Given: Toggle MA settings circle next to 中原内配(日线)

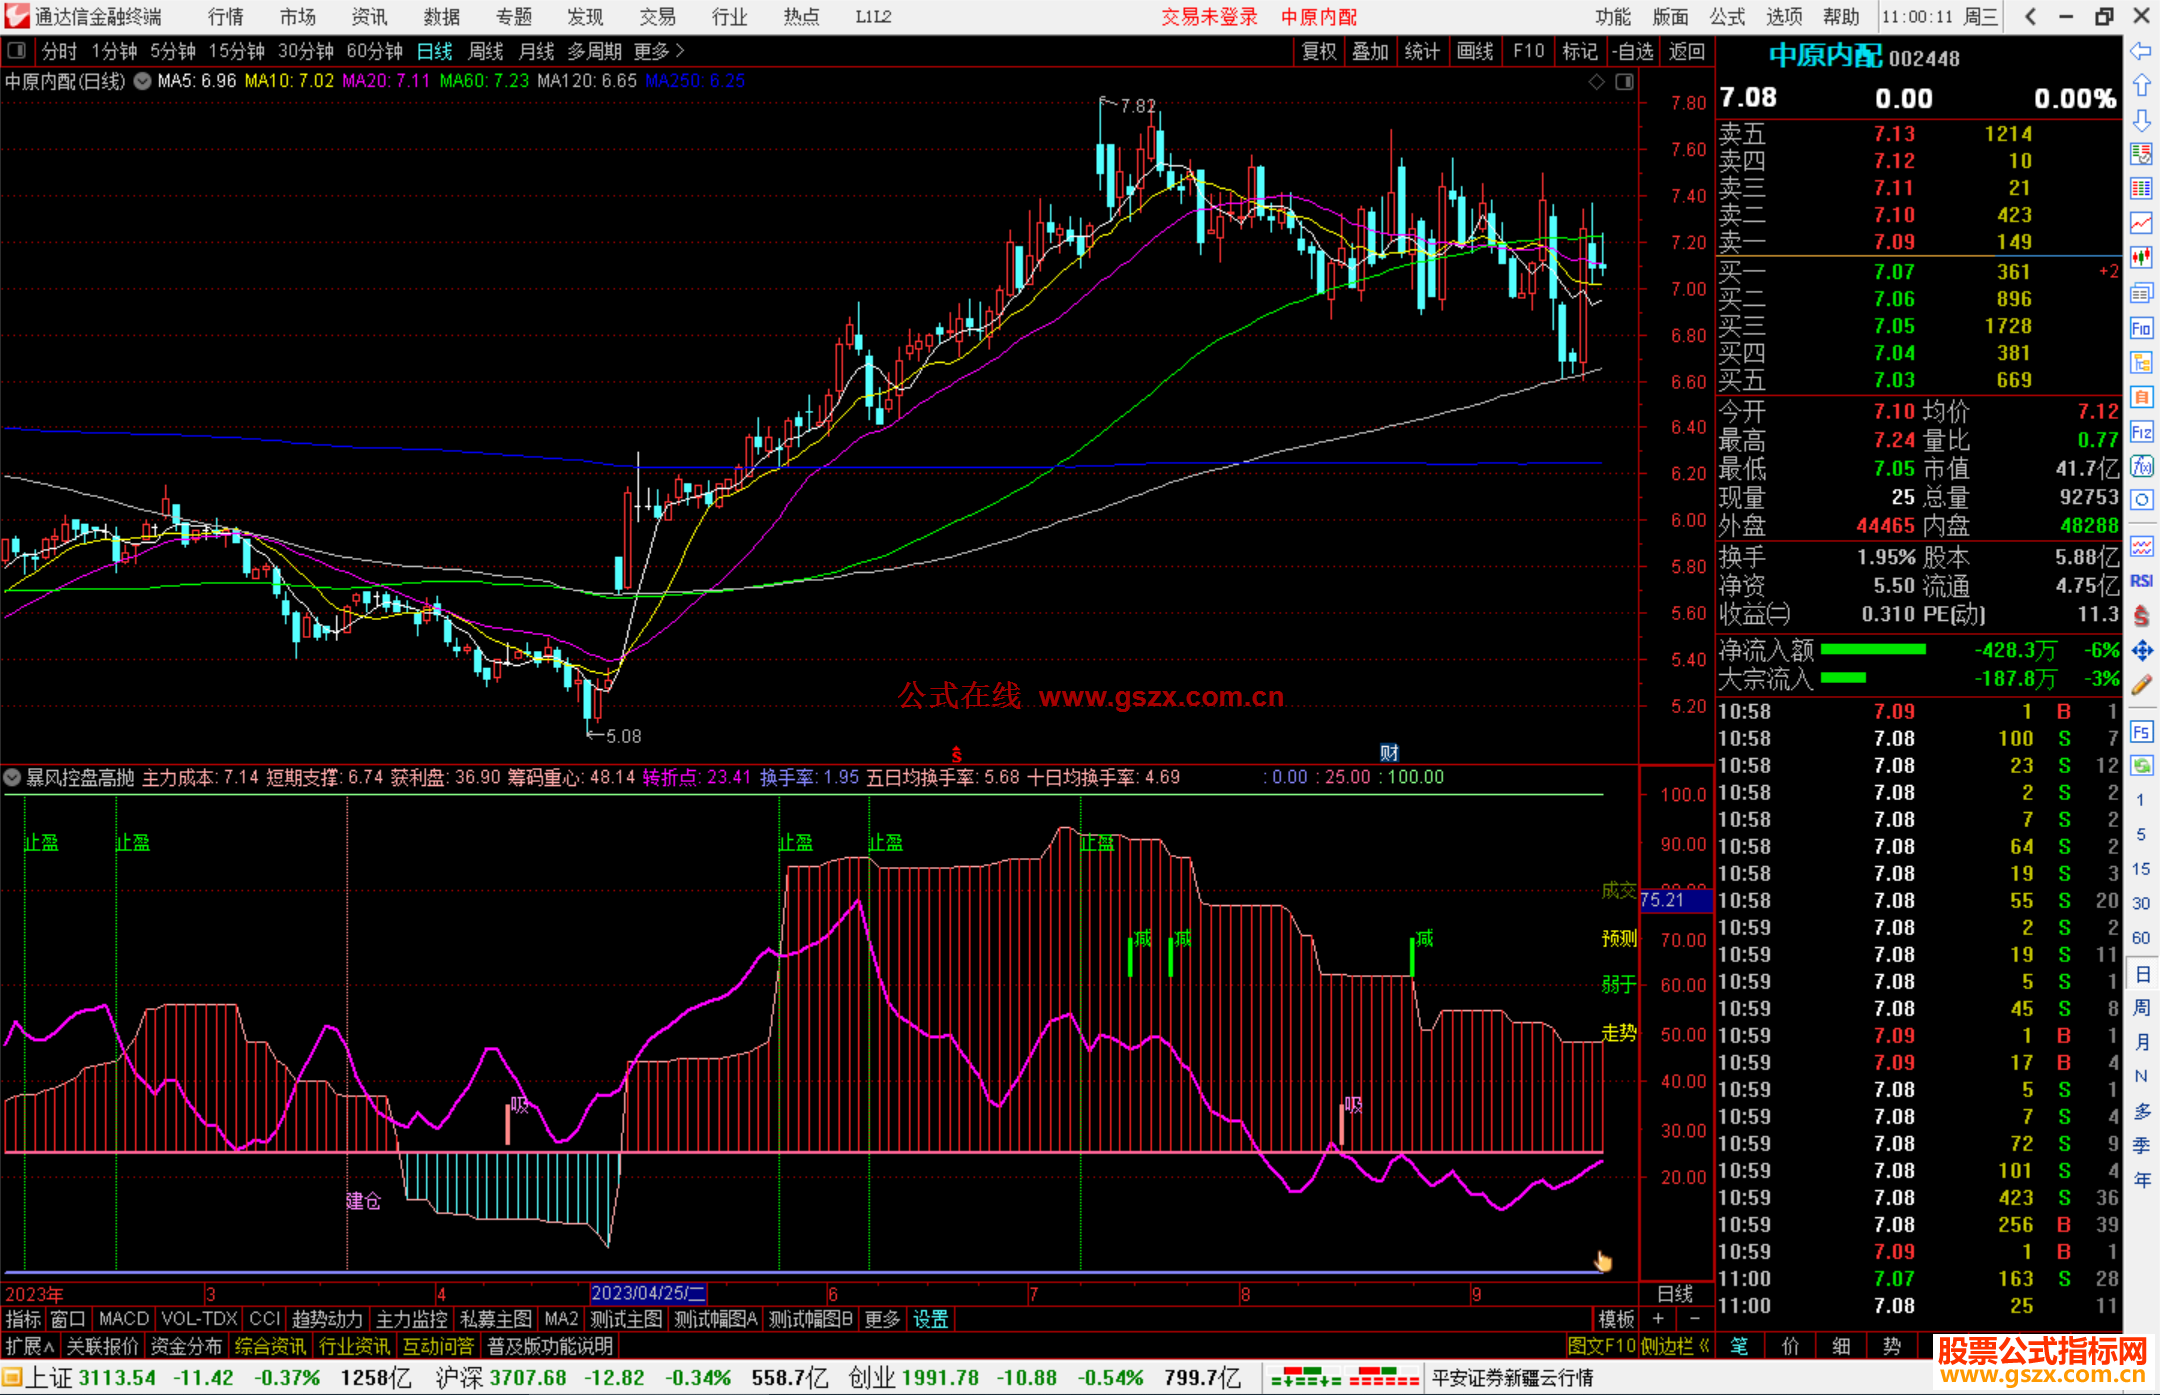Looking at the screenshot, I should click(143, 81).
